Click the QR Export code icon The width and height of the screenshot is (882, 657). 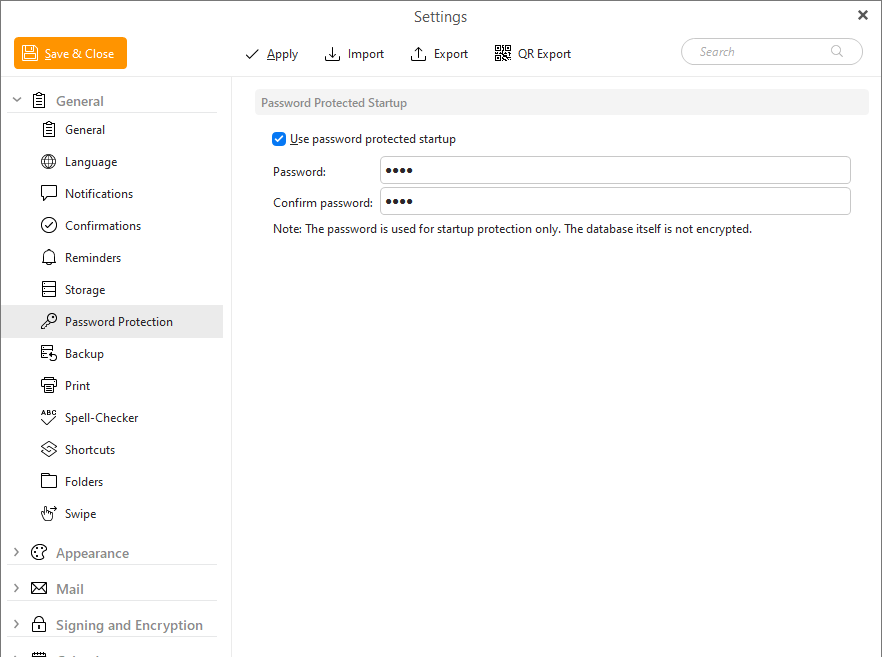[502, 53]
